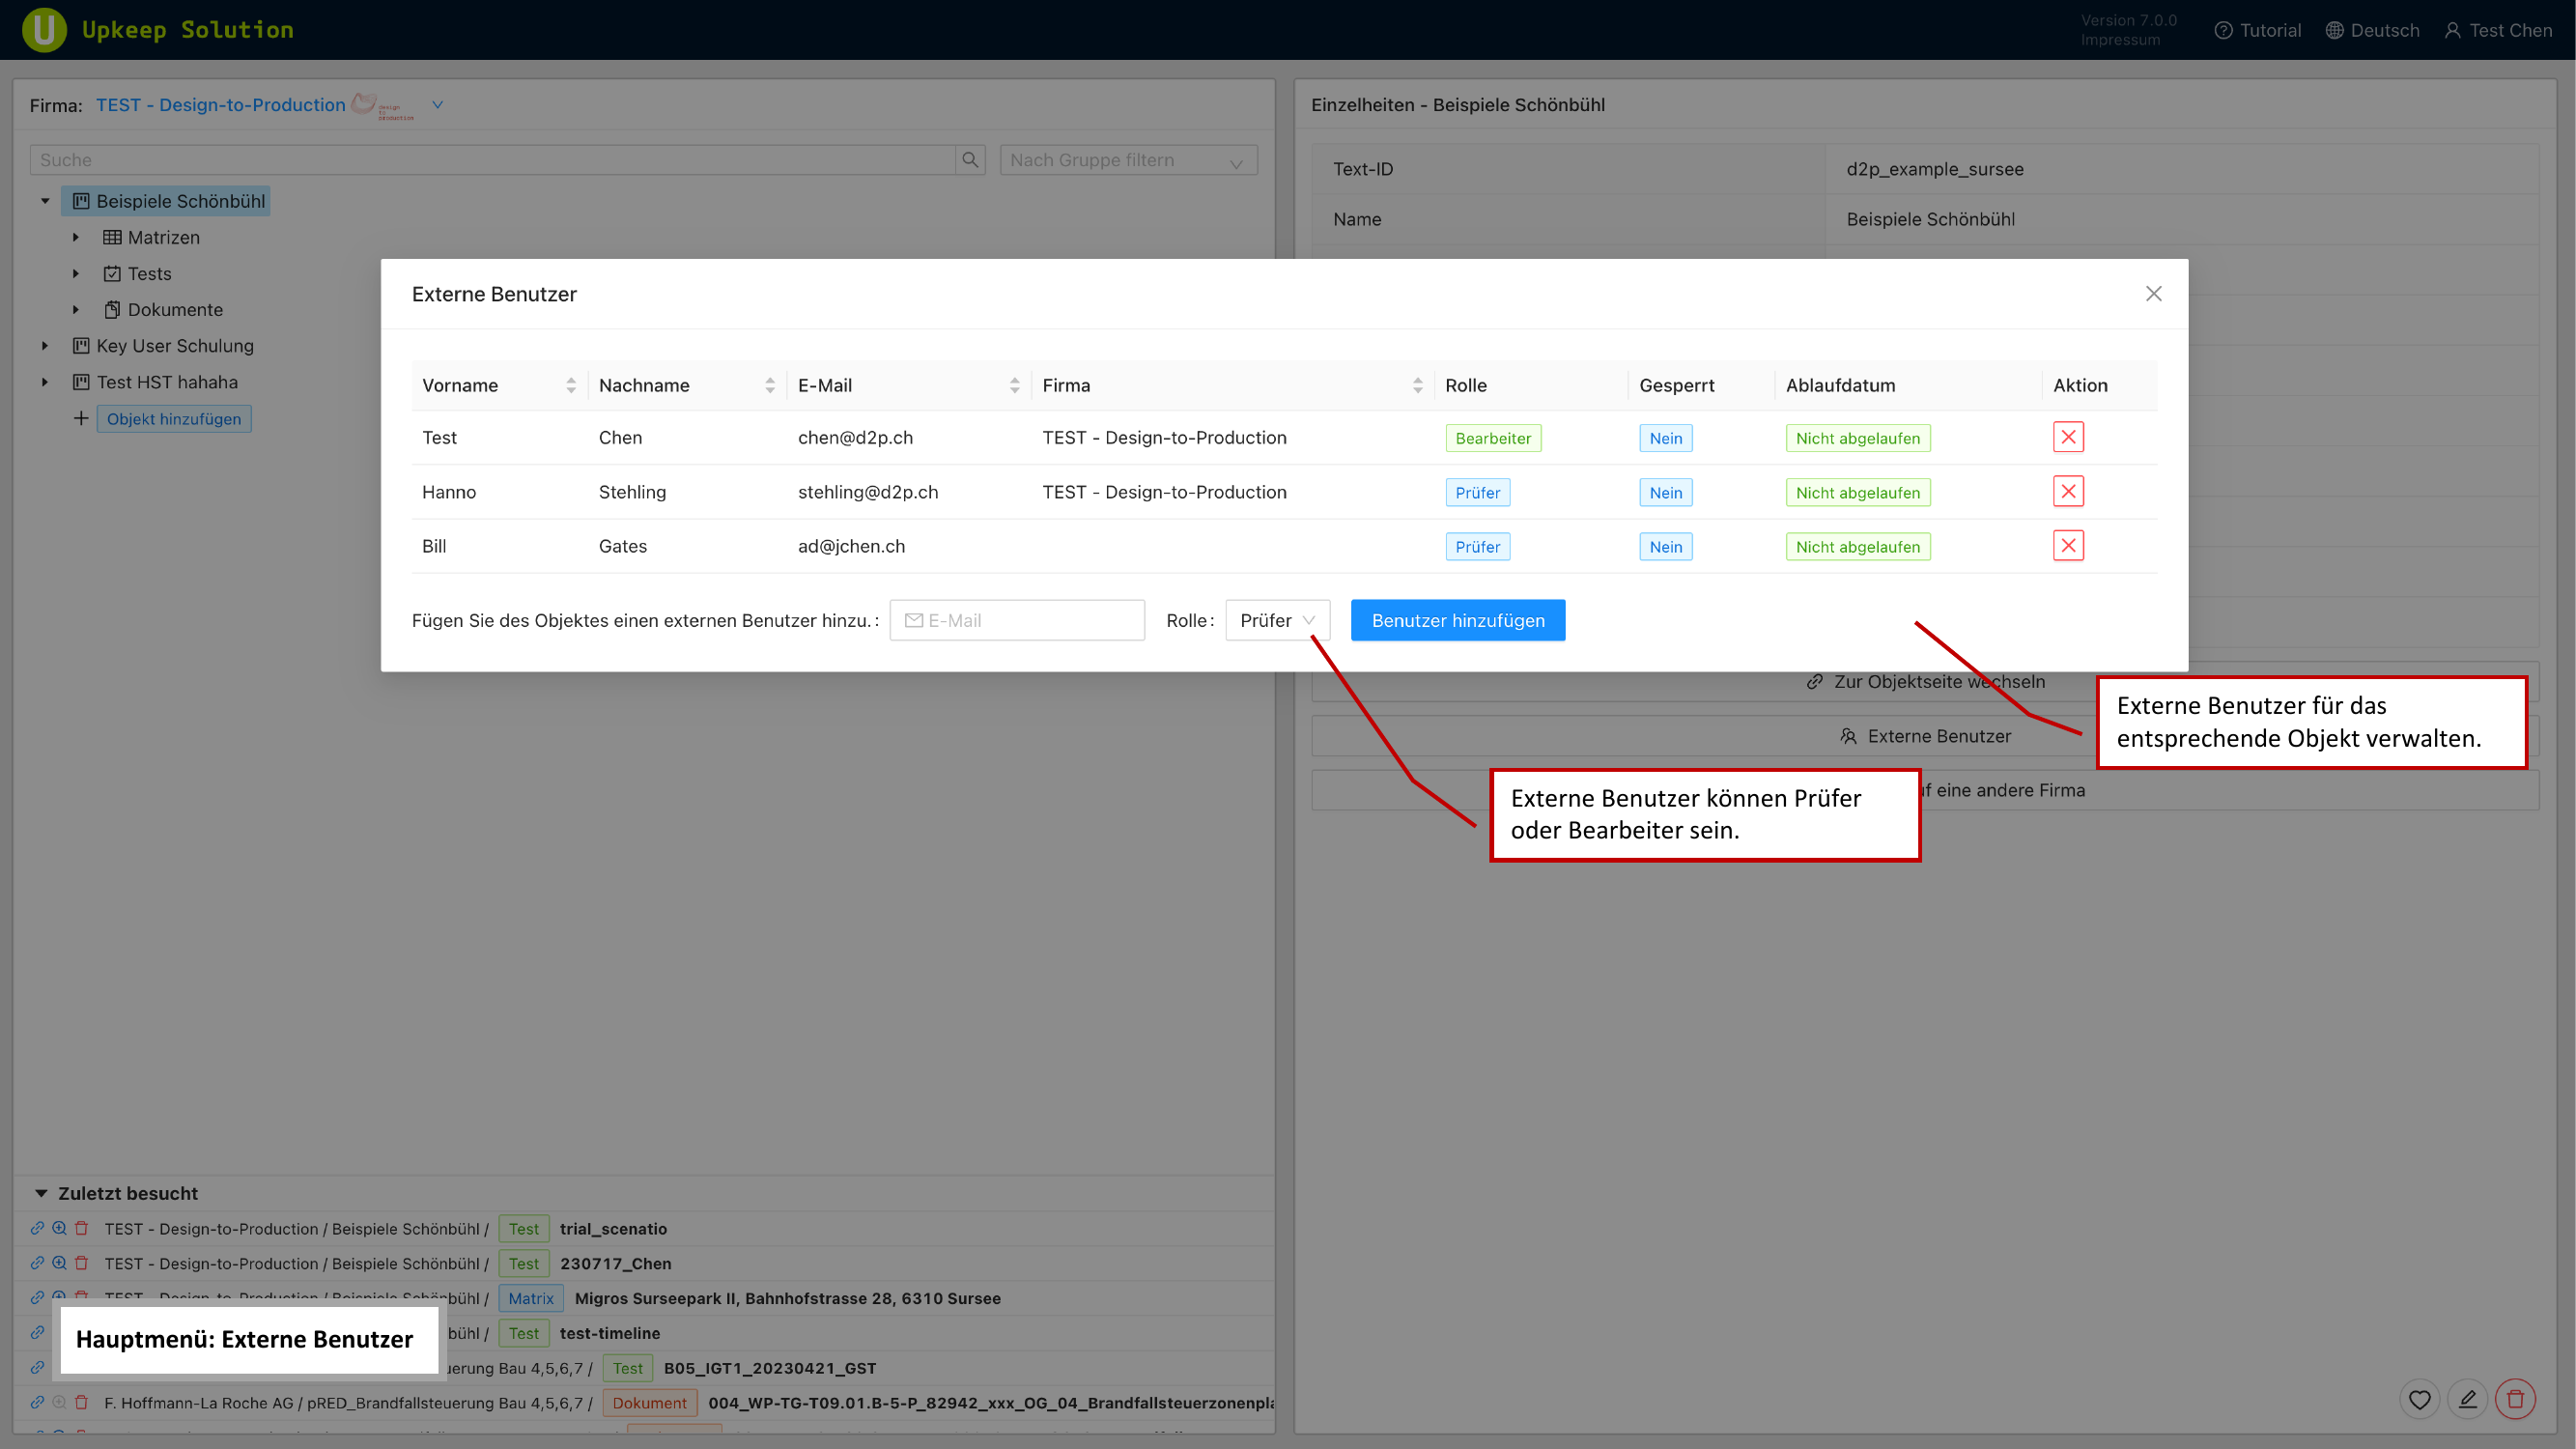This screenshot has height=1449, width=2576.
Task: Collapse the Zuletzt besucht section
Action: tap(40, 1192)
